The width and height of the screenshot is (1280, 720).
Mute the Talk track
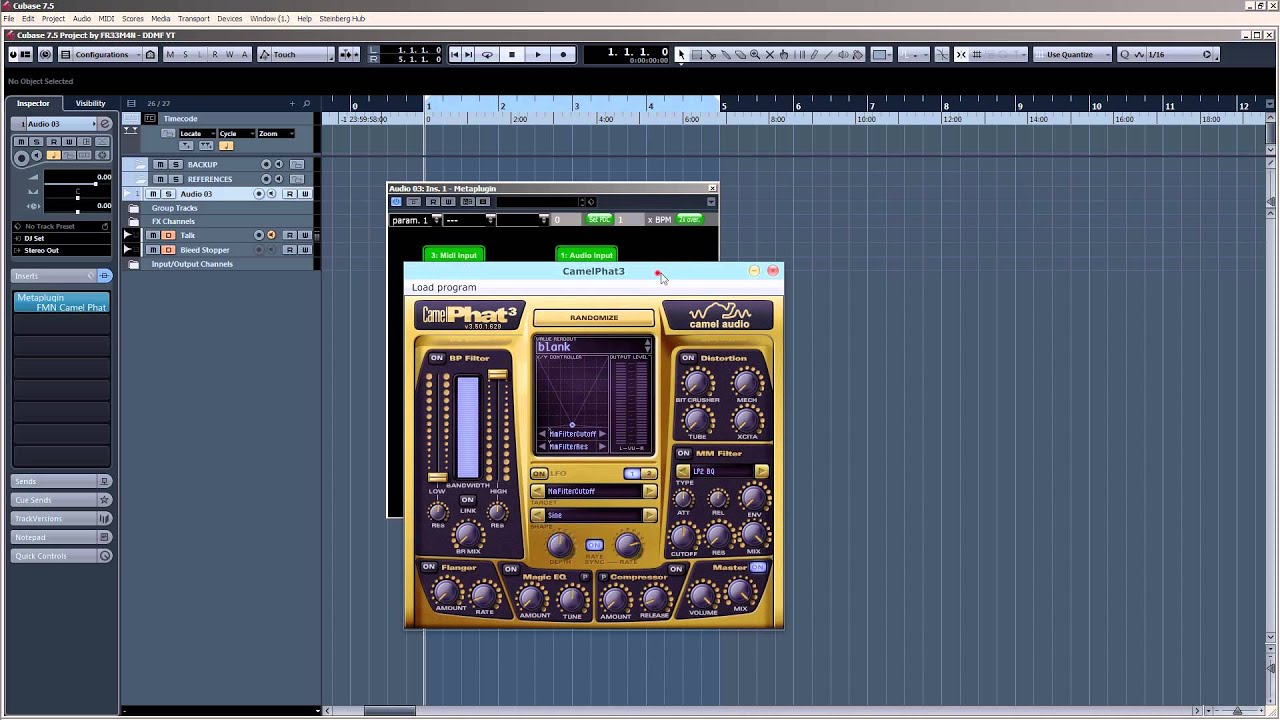(x=153, y=235)
